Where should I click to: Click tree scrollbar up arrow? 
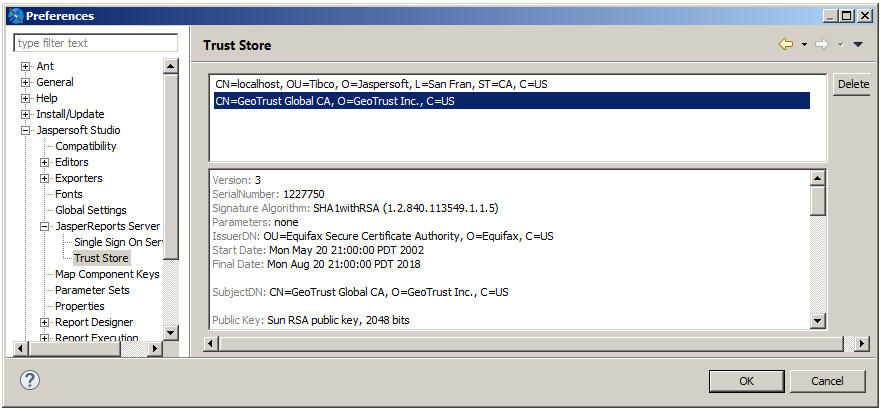point(171,66)
